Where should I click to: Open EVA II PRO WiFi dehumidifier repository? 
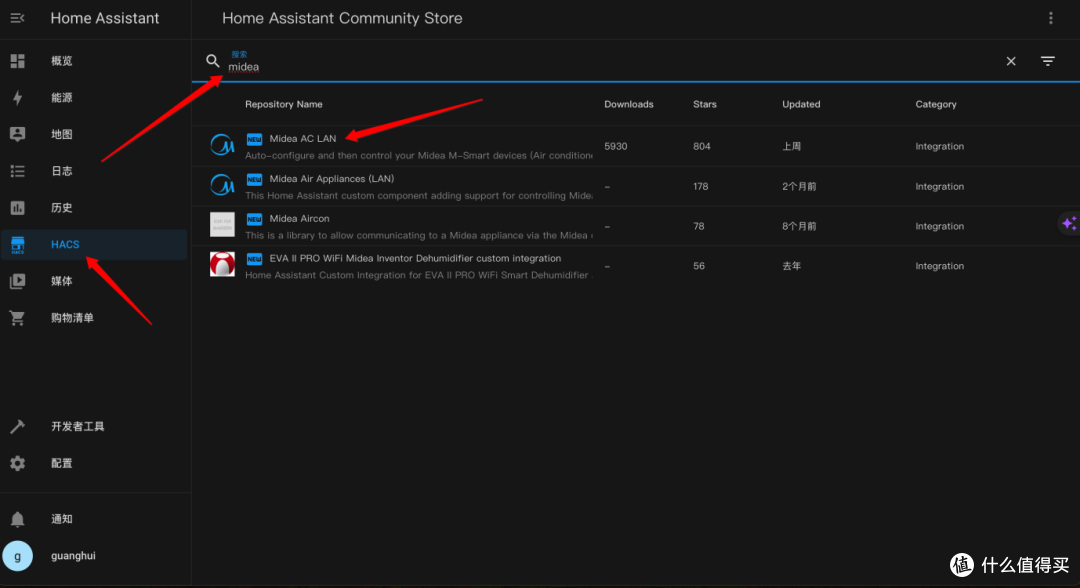pos(415,258)
